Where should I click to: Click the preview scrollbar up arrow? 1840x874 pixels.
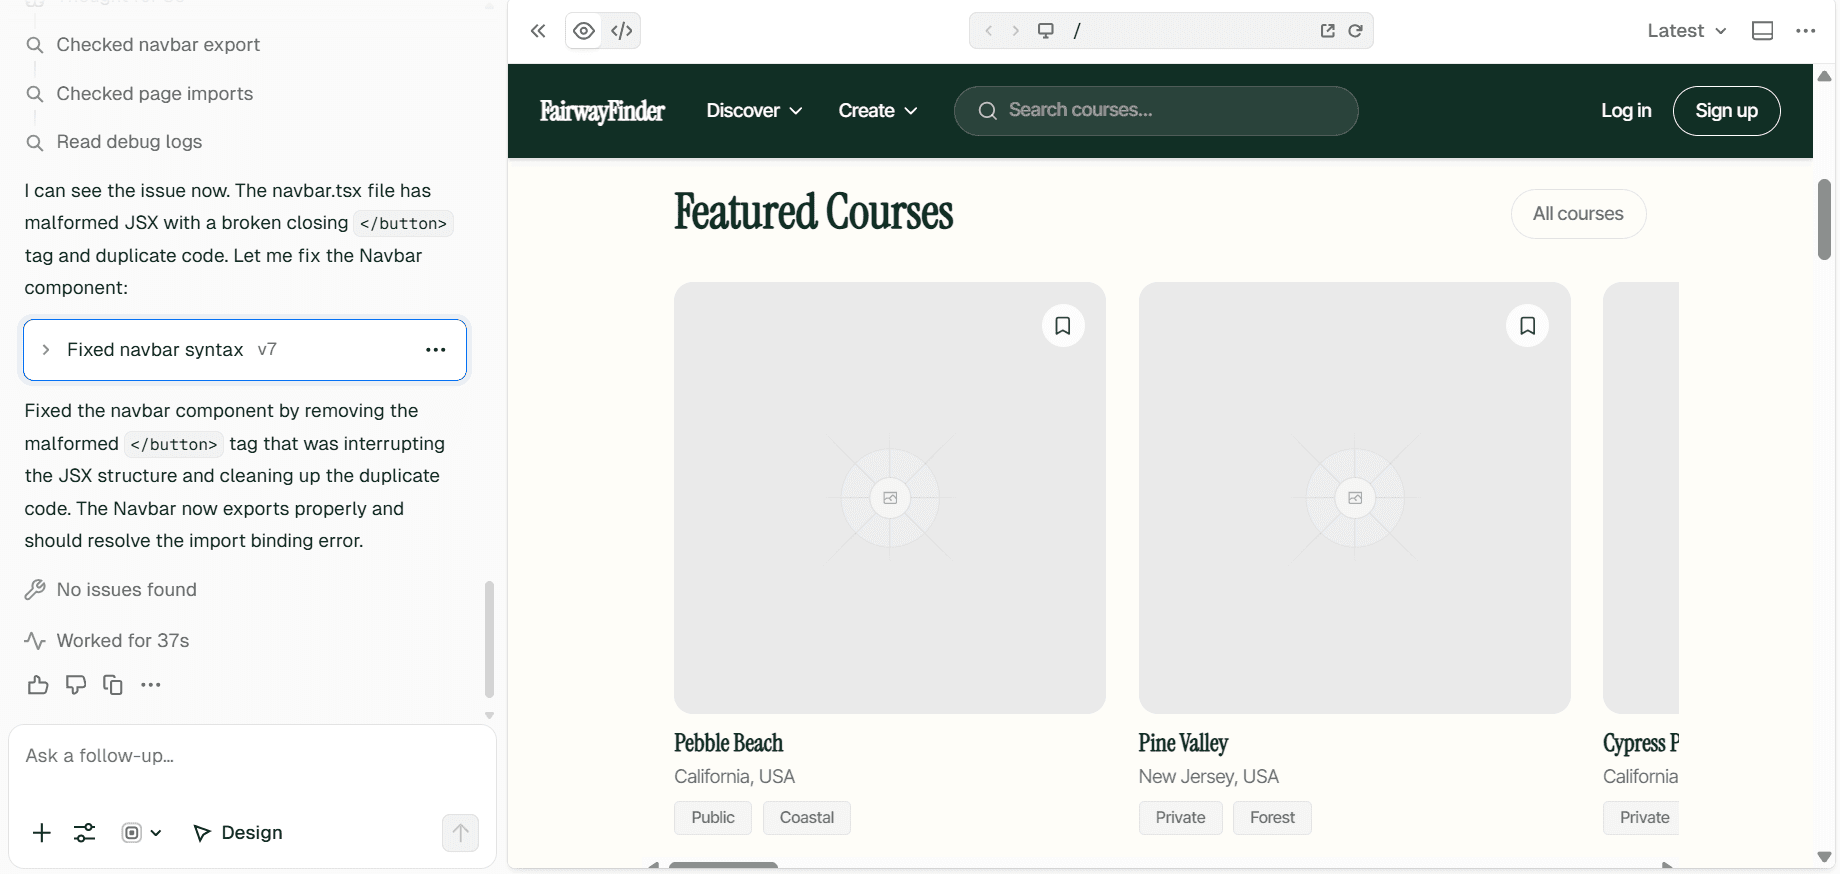[1824, 76]
